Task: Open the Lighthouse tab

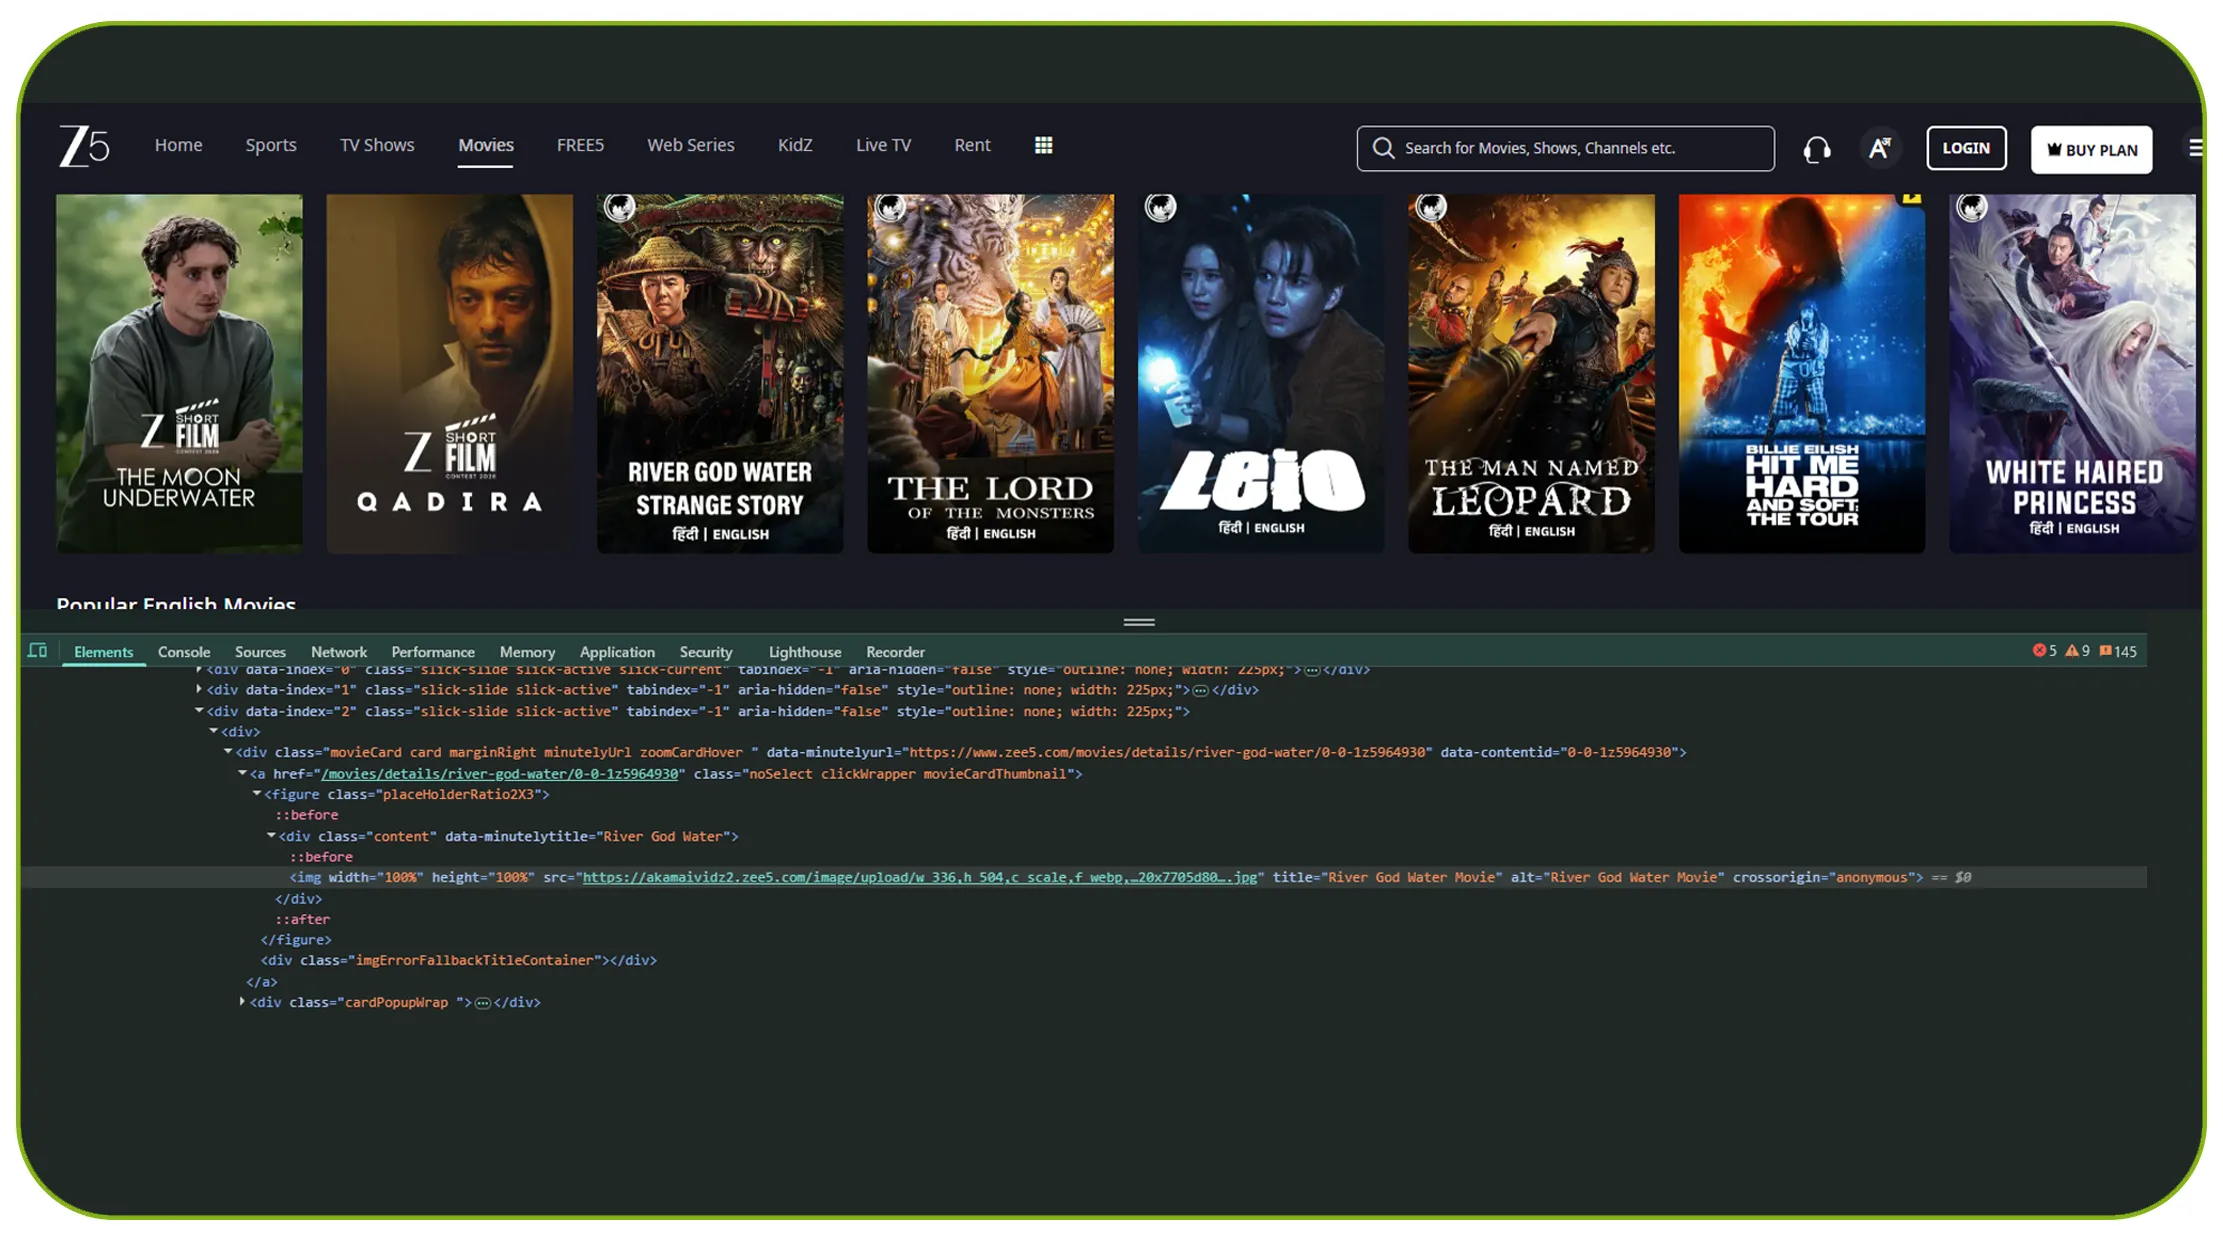Action: [x=805, y=652]
